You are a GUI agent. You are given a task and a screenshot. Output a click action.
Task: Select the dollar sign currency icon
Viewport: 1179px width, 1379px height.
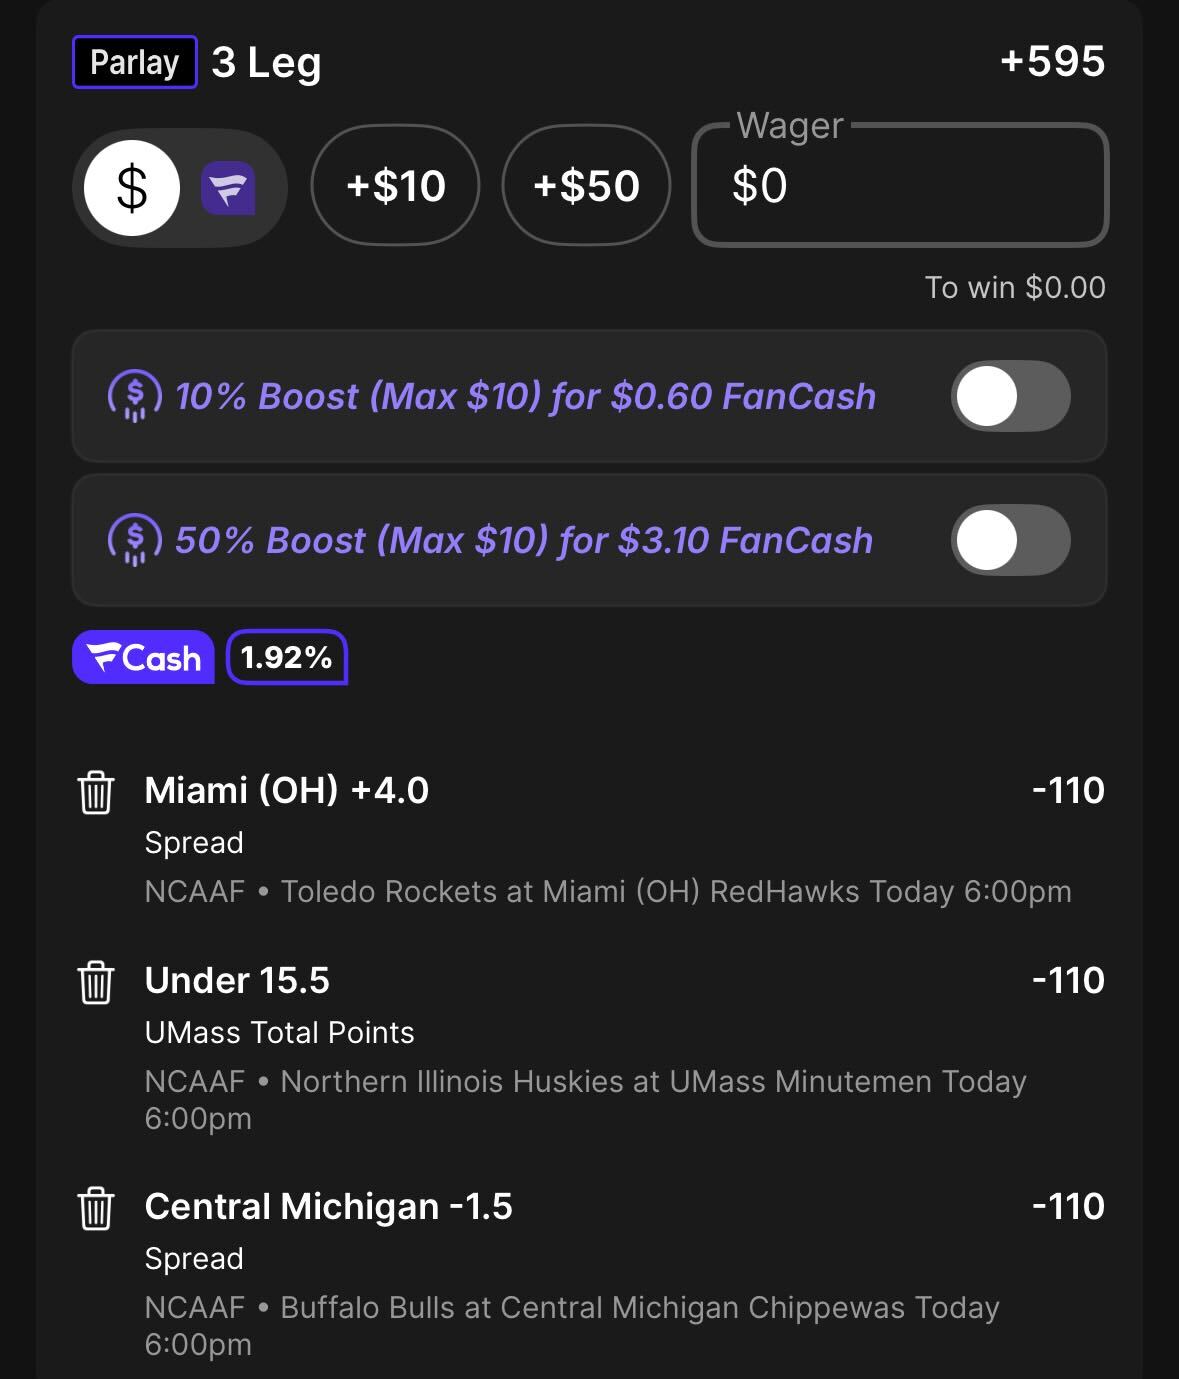[131, 187]
